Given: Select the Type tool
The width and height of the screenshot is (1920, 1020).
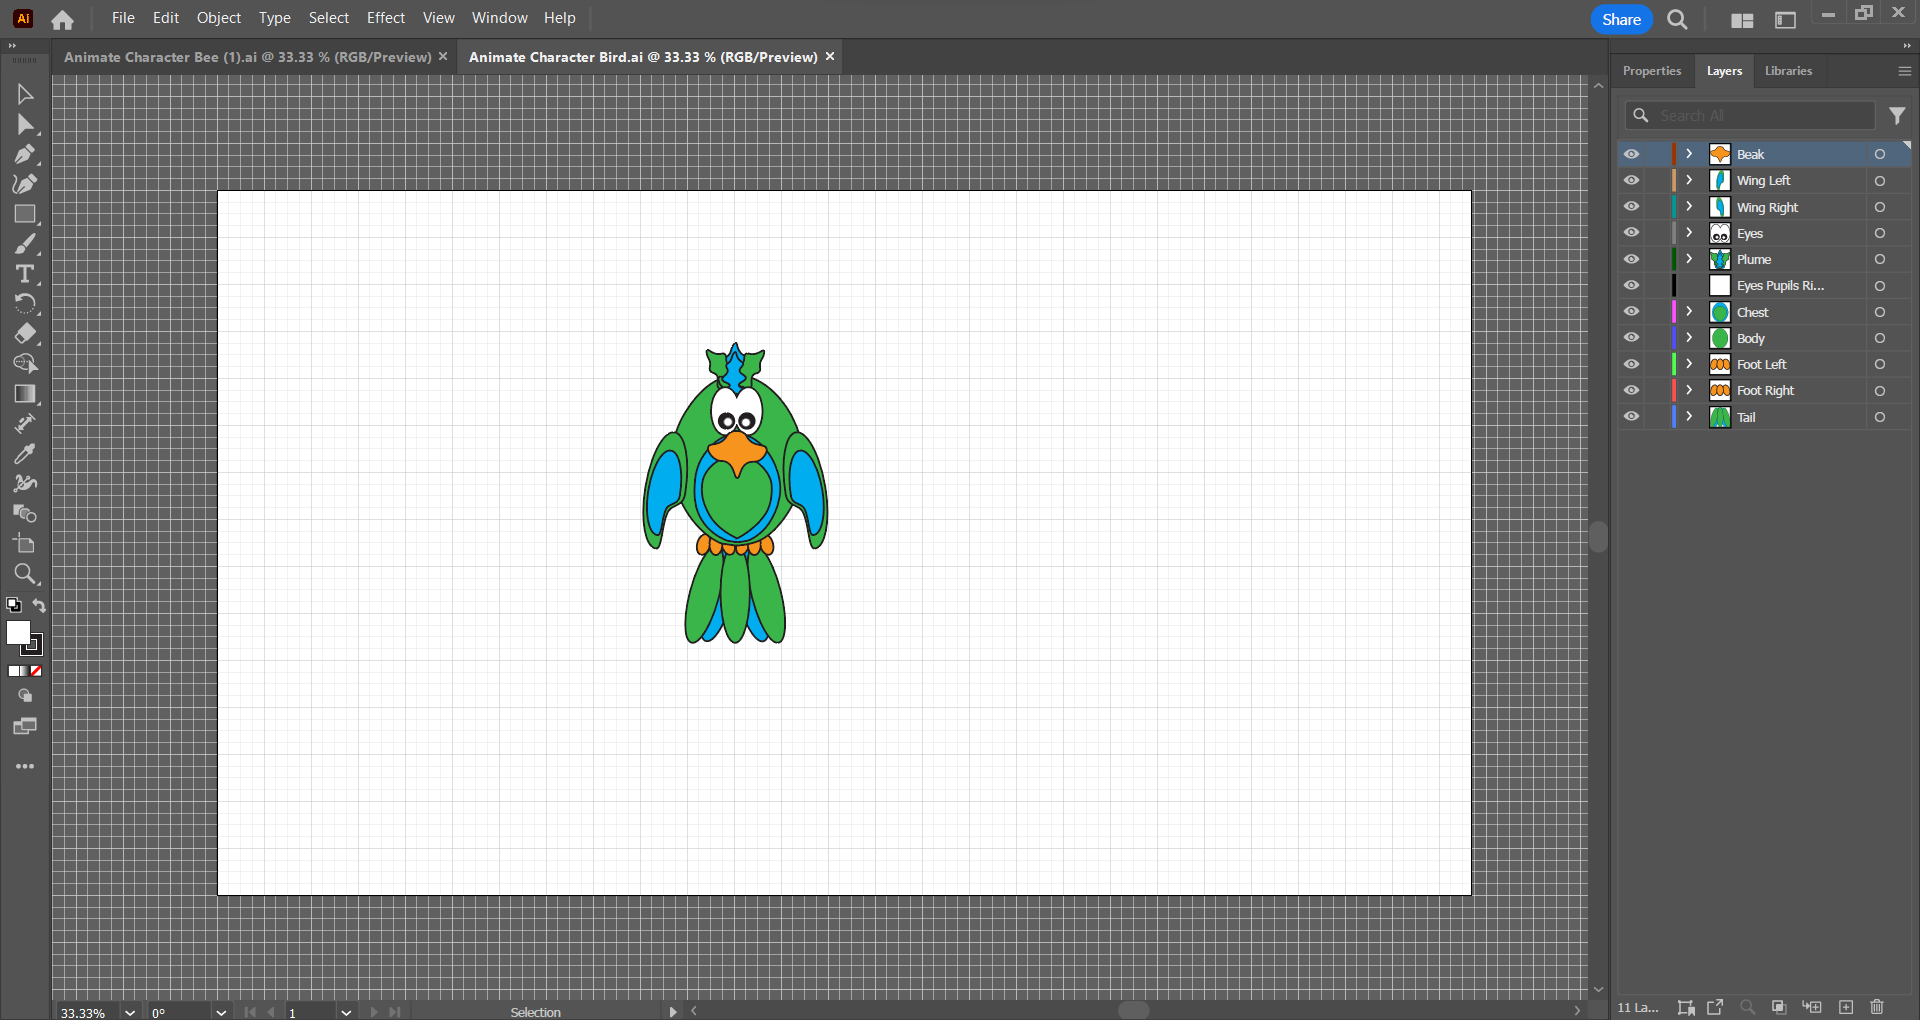Looking at the screenshot, I should pos(25,274).
